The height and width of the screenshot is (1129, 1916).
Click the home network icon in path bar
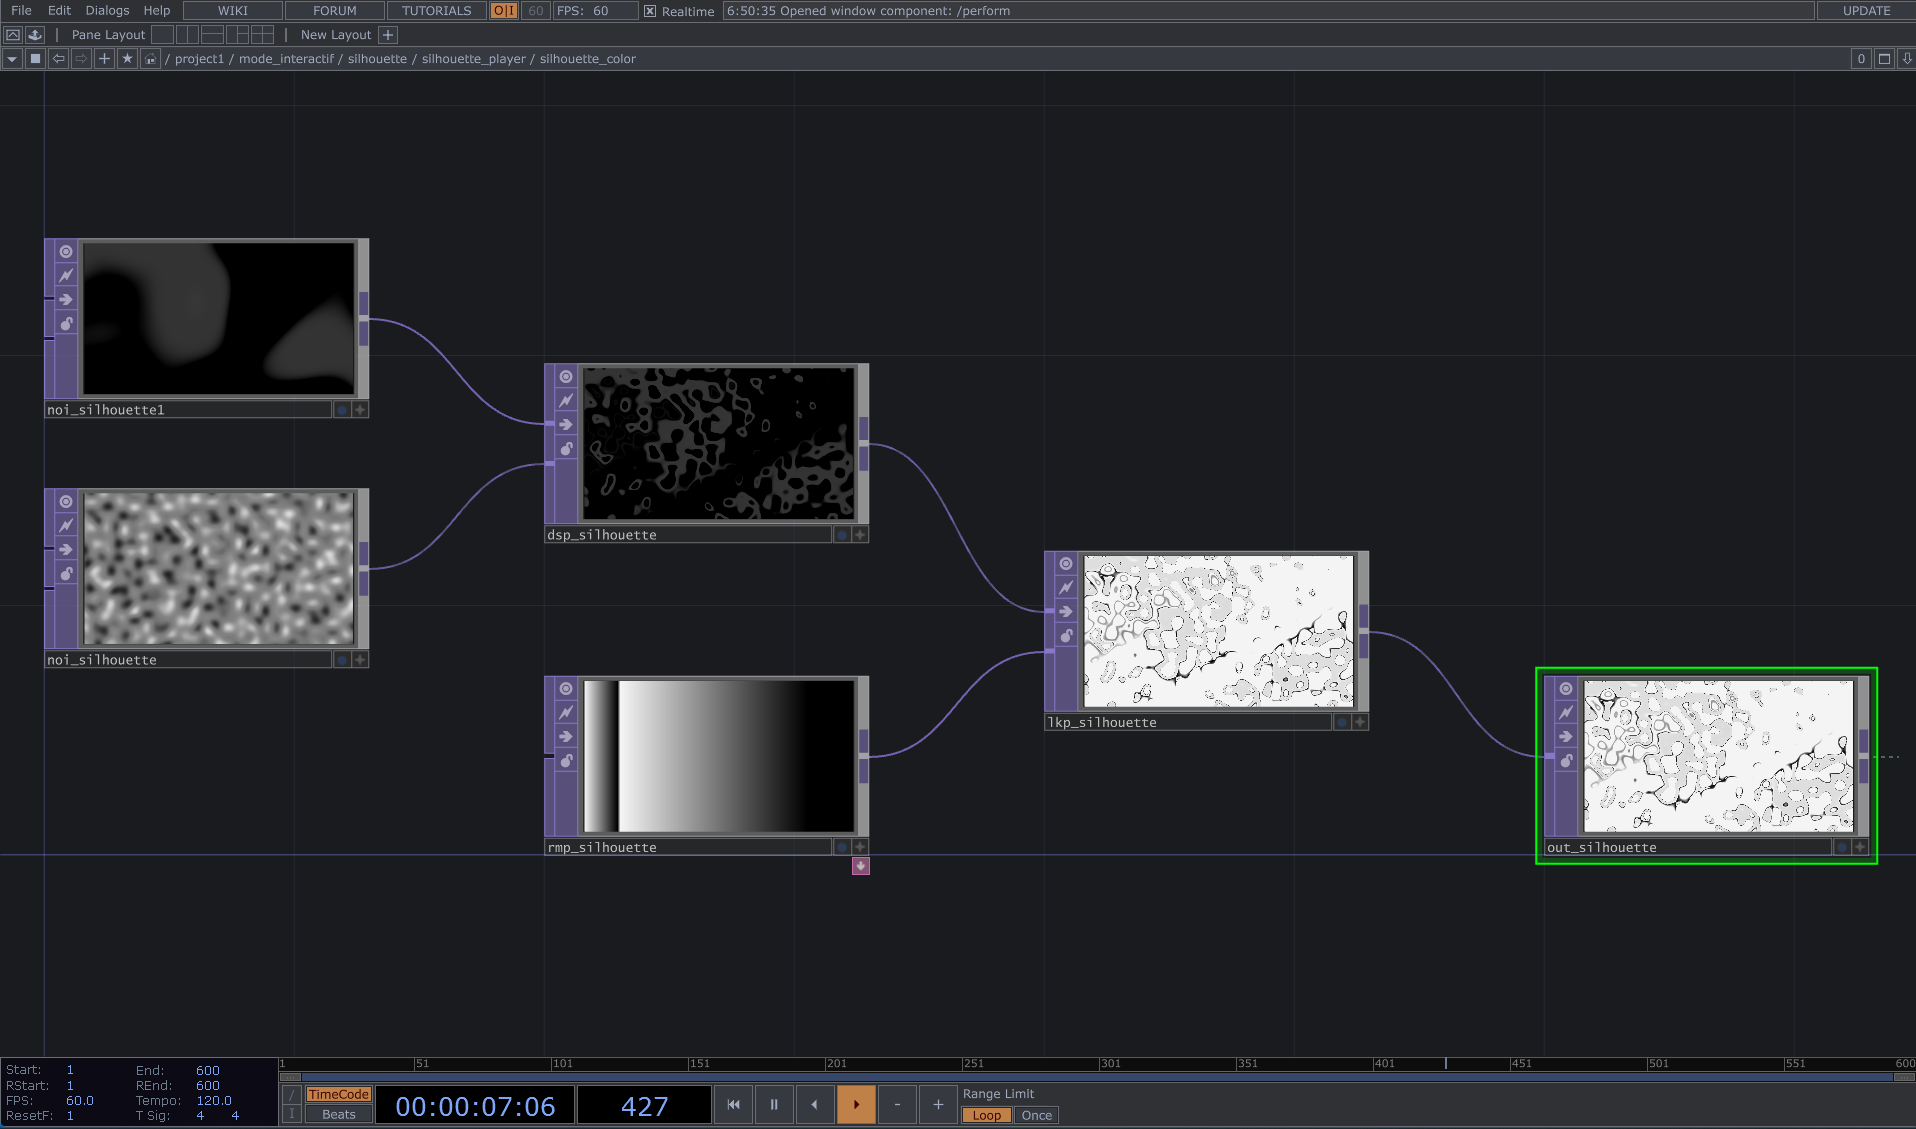pyautogui.click(x=150, y=59)
